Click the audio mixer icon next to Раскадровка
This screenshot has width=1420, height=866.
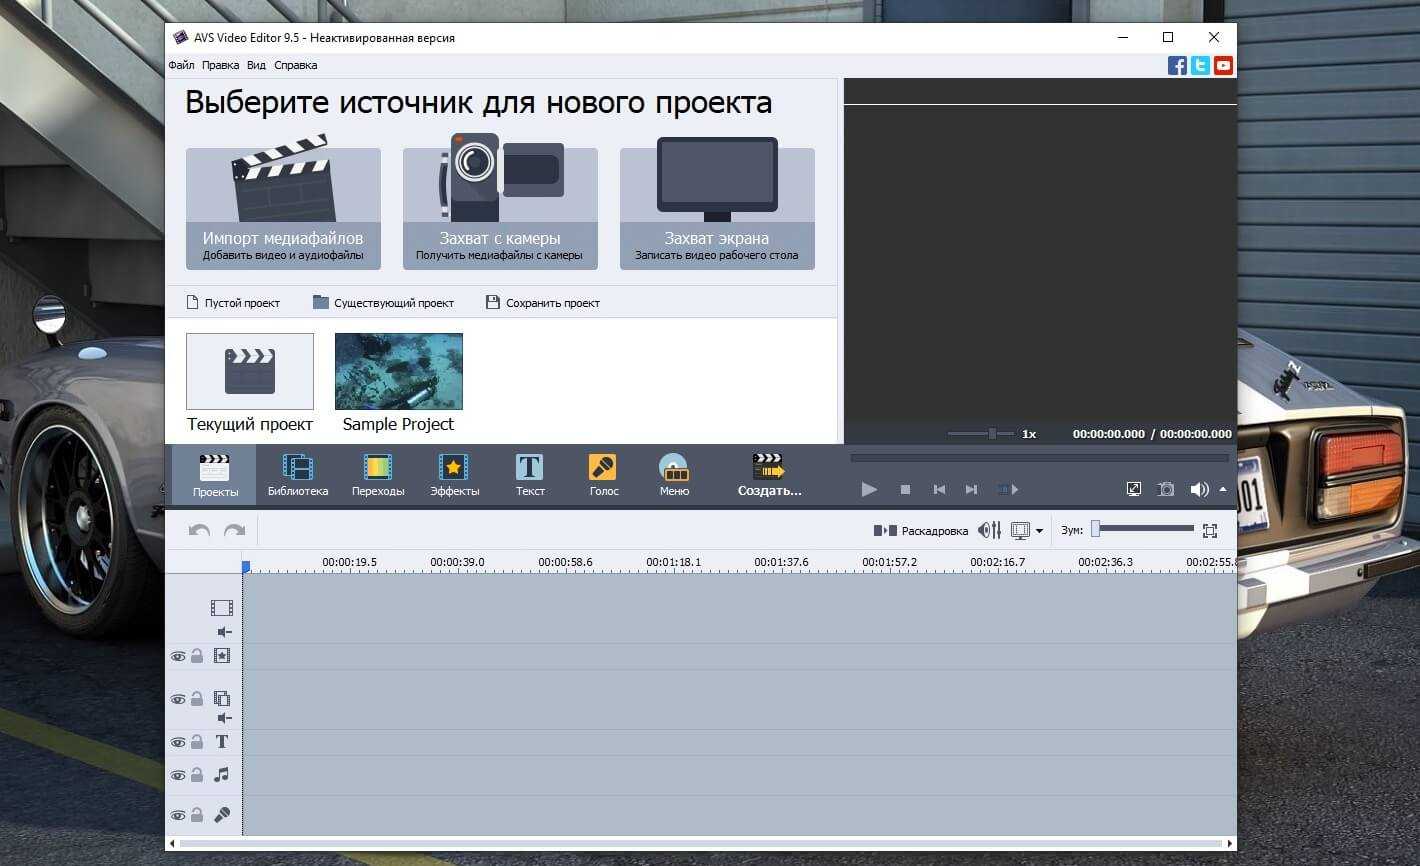click(x=989, y=530)
